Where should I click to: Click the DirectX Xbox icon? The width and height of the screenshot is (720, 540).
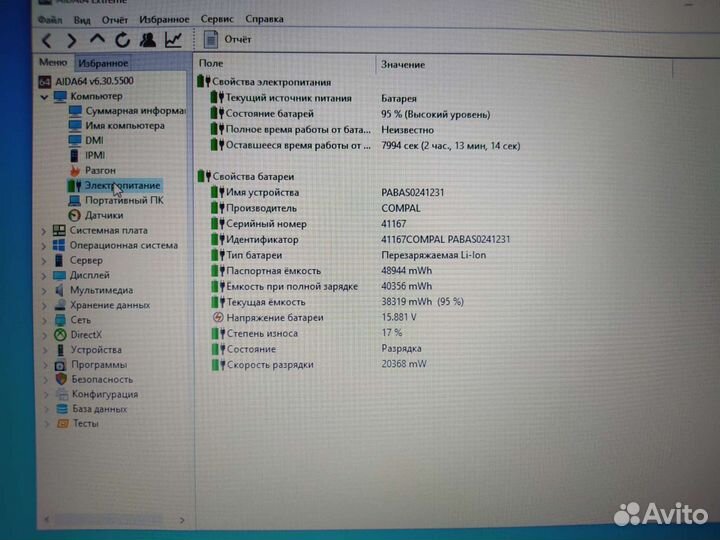pos(60,335)
